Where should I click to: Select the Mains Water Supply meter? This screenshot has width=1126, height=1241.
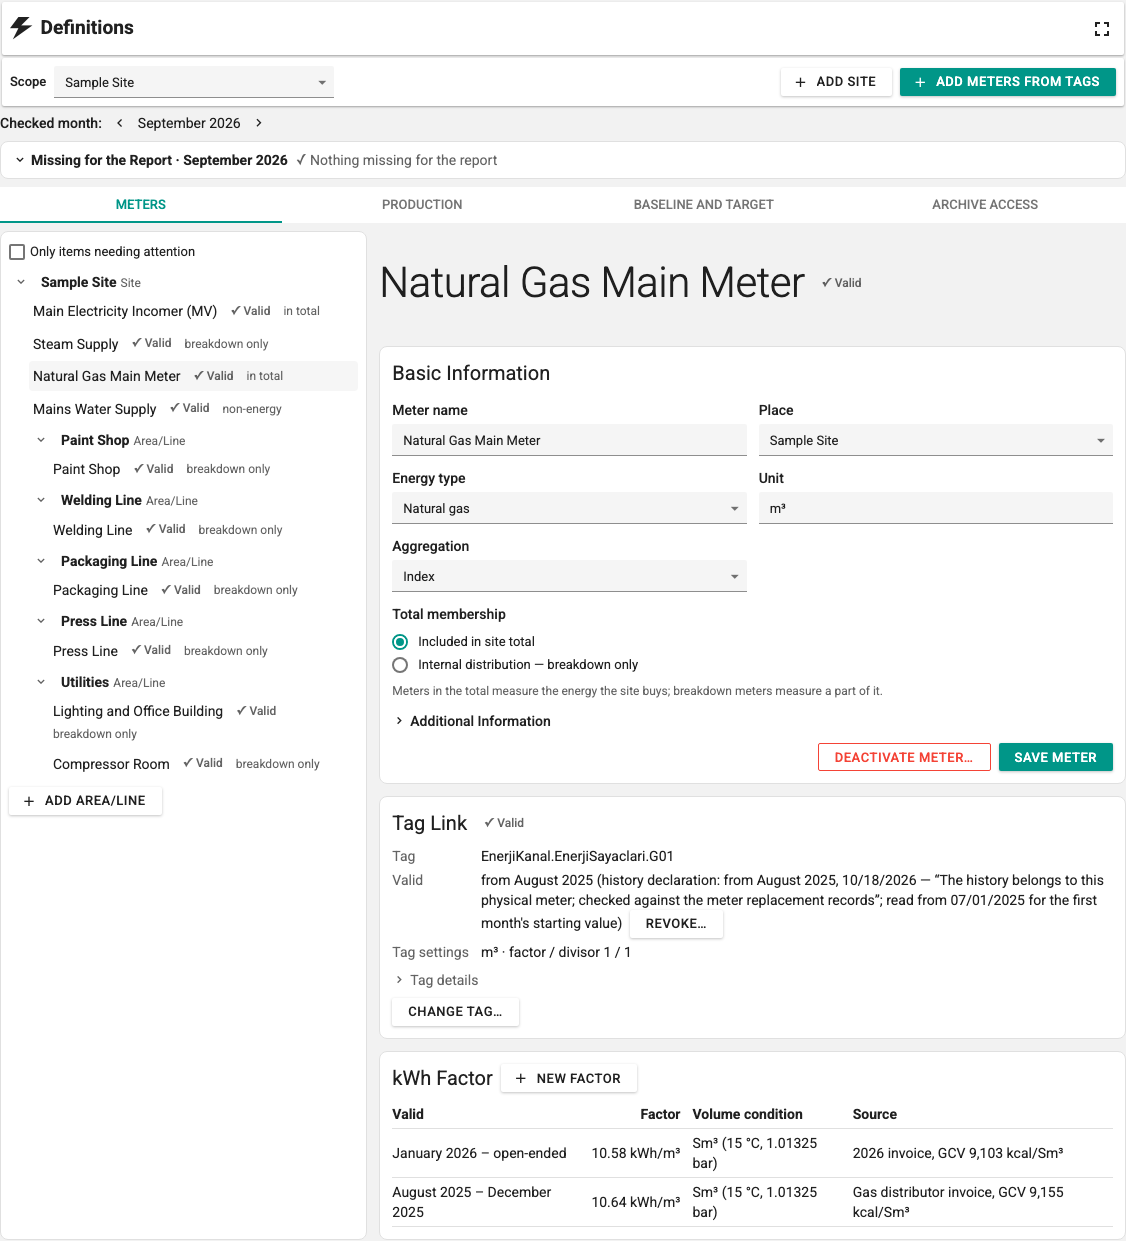click(193, 409)
